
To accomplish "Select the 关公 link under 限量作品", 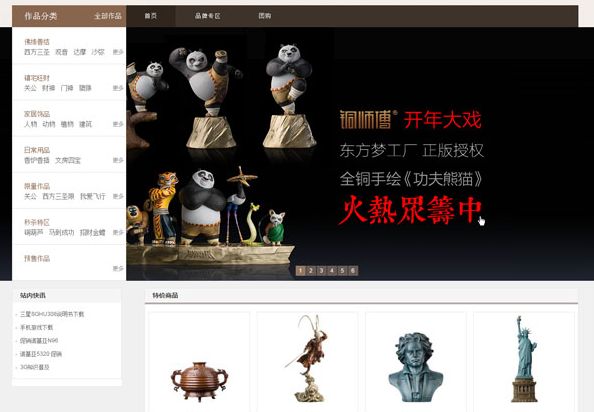I will tap(30, 196).
